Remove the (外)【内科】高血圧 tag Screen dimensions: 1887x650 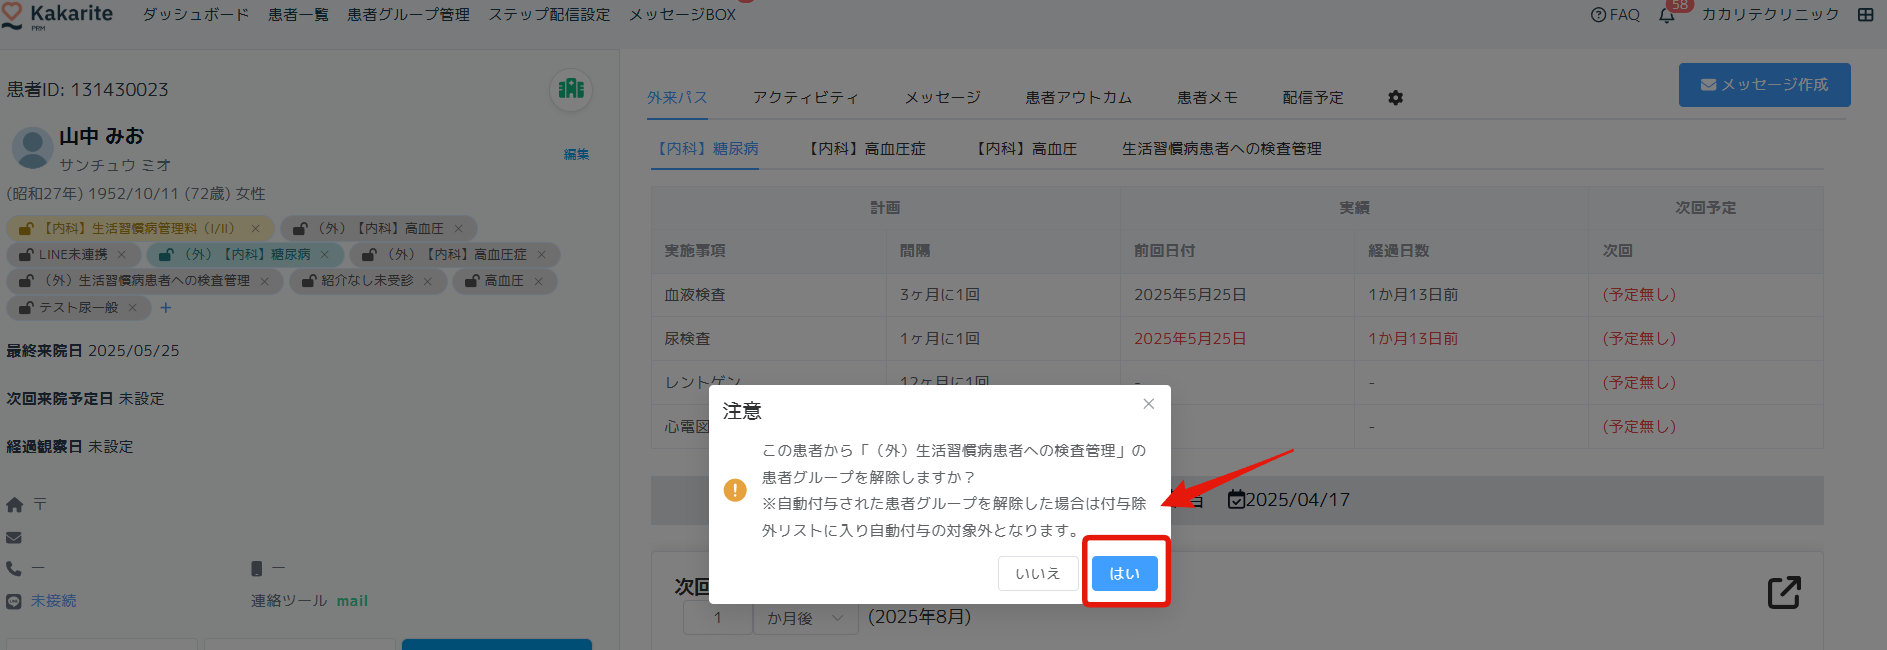[459, 229]
